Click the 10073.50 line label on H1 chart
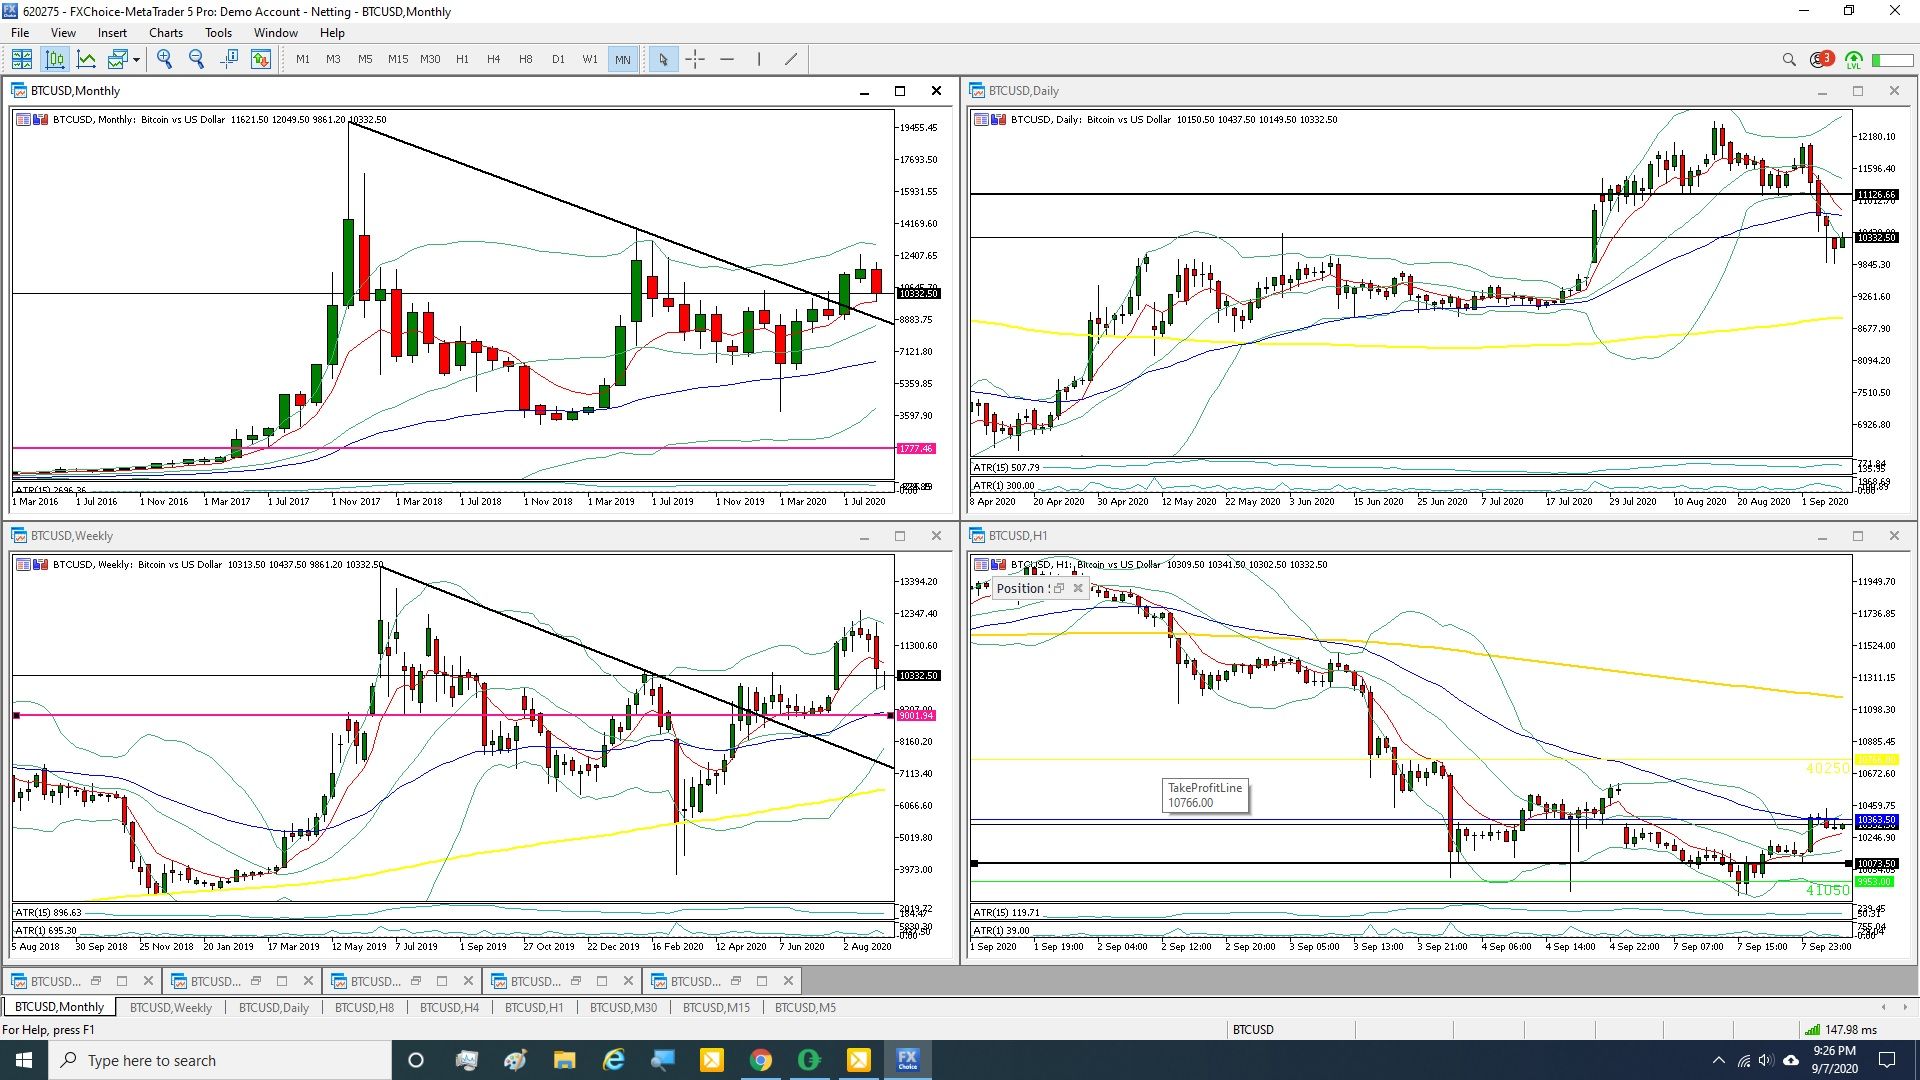This screenshot has height=1080, width=1920. pyautogui.click(x=1875, y=864)
